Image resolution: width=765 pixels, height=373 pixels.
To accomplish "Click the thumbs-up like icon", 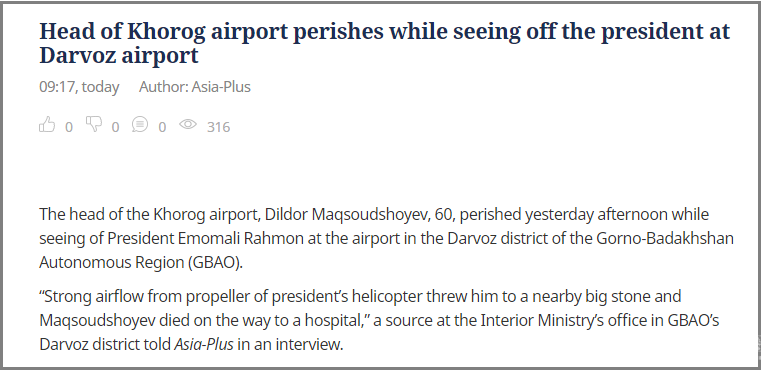I will (x=47, y=125).
